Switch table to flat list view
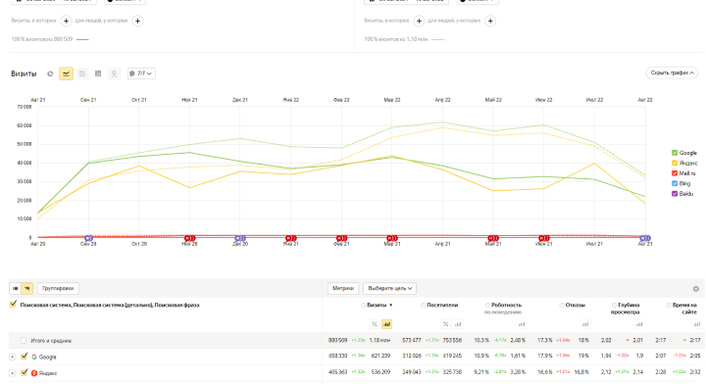This screenshot has height=384, width=706. point(15,288)
